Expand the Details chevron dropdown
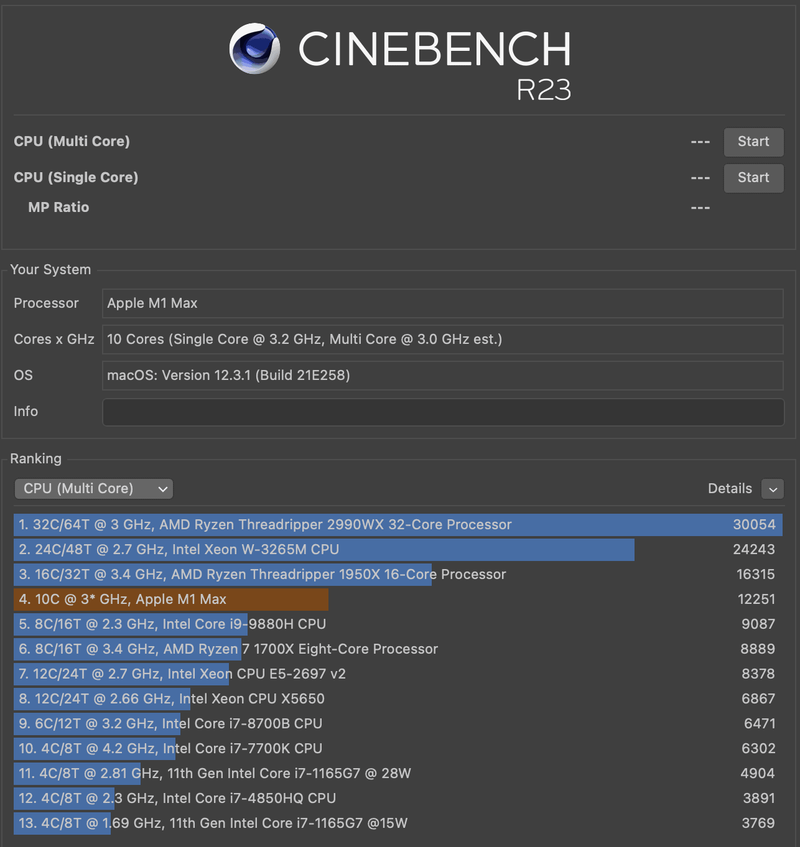 [771, 489]
